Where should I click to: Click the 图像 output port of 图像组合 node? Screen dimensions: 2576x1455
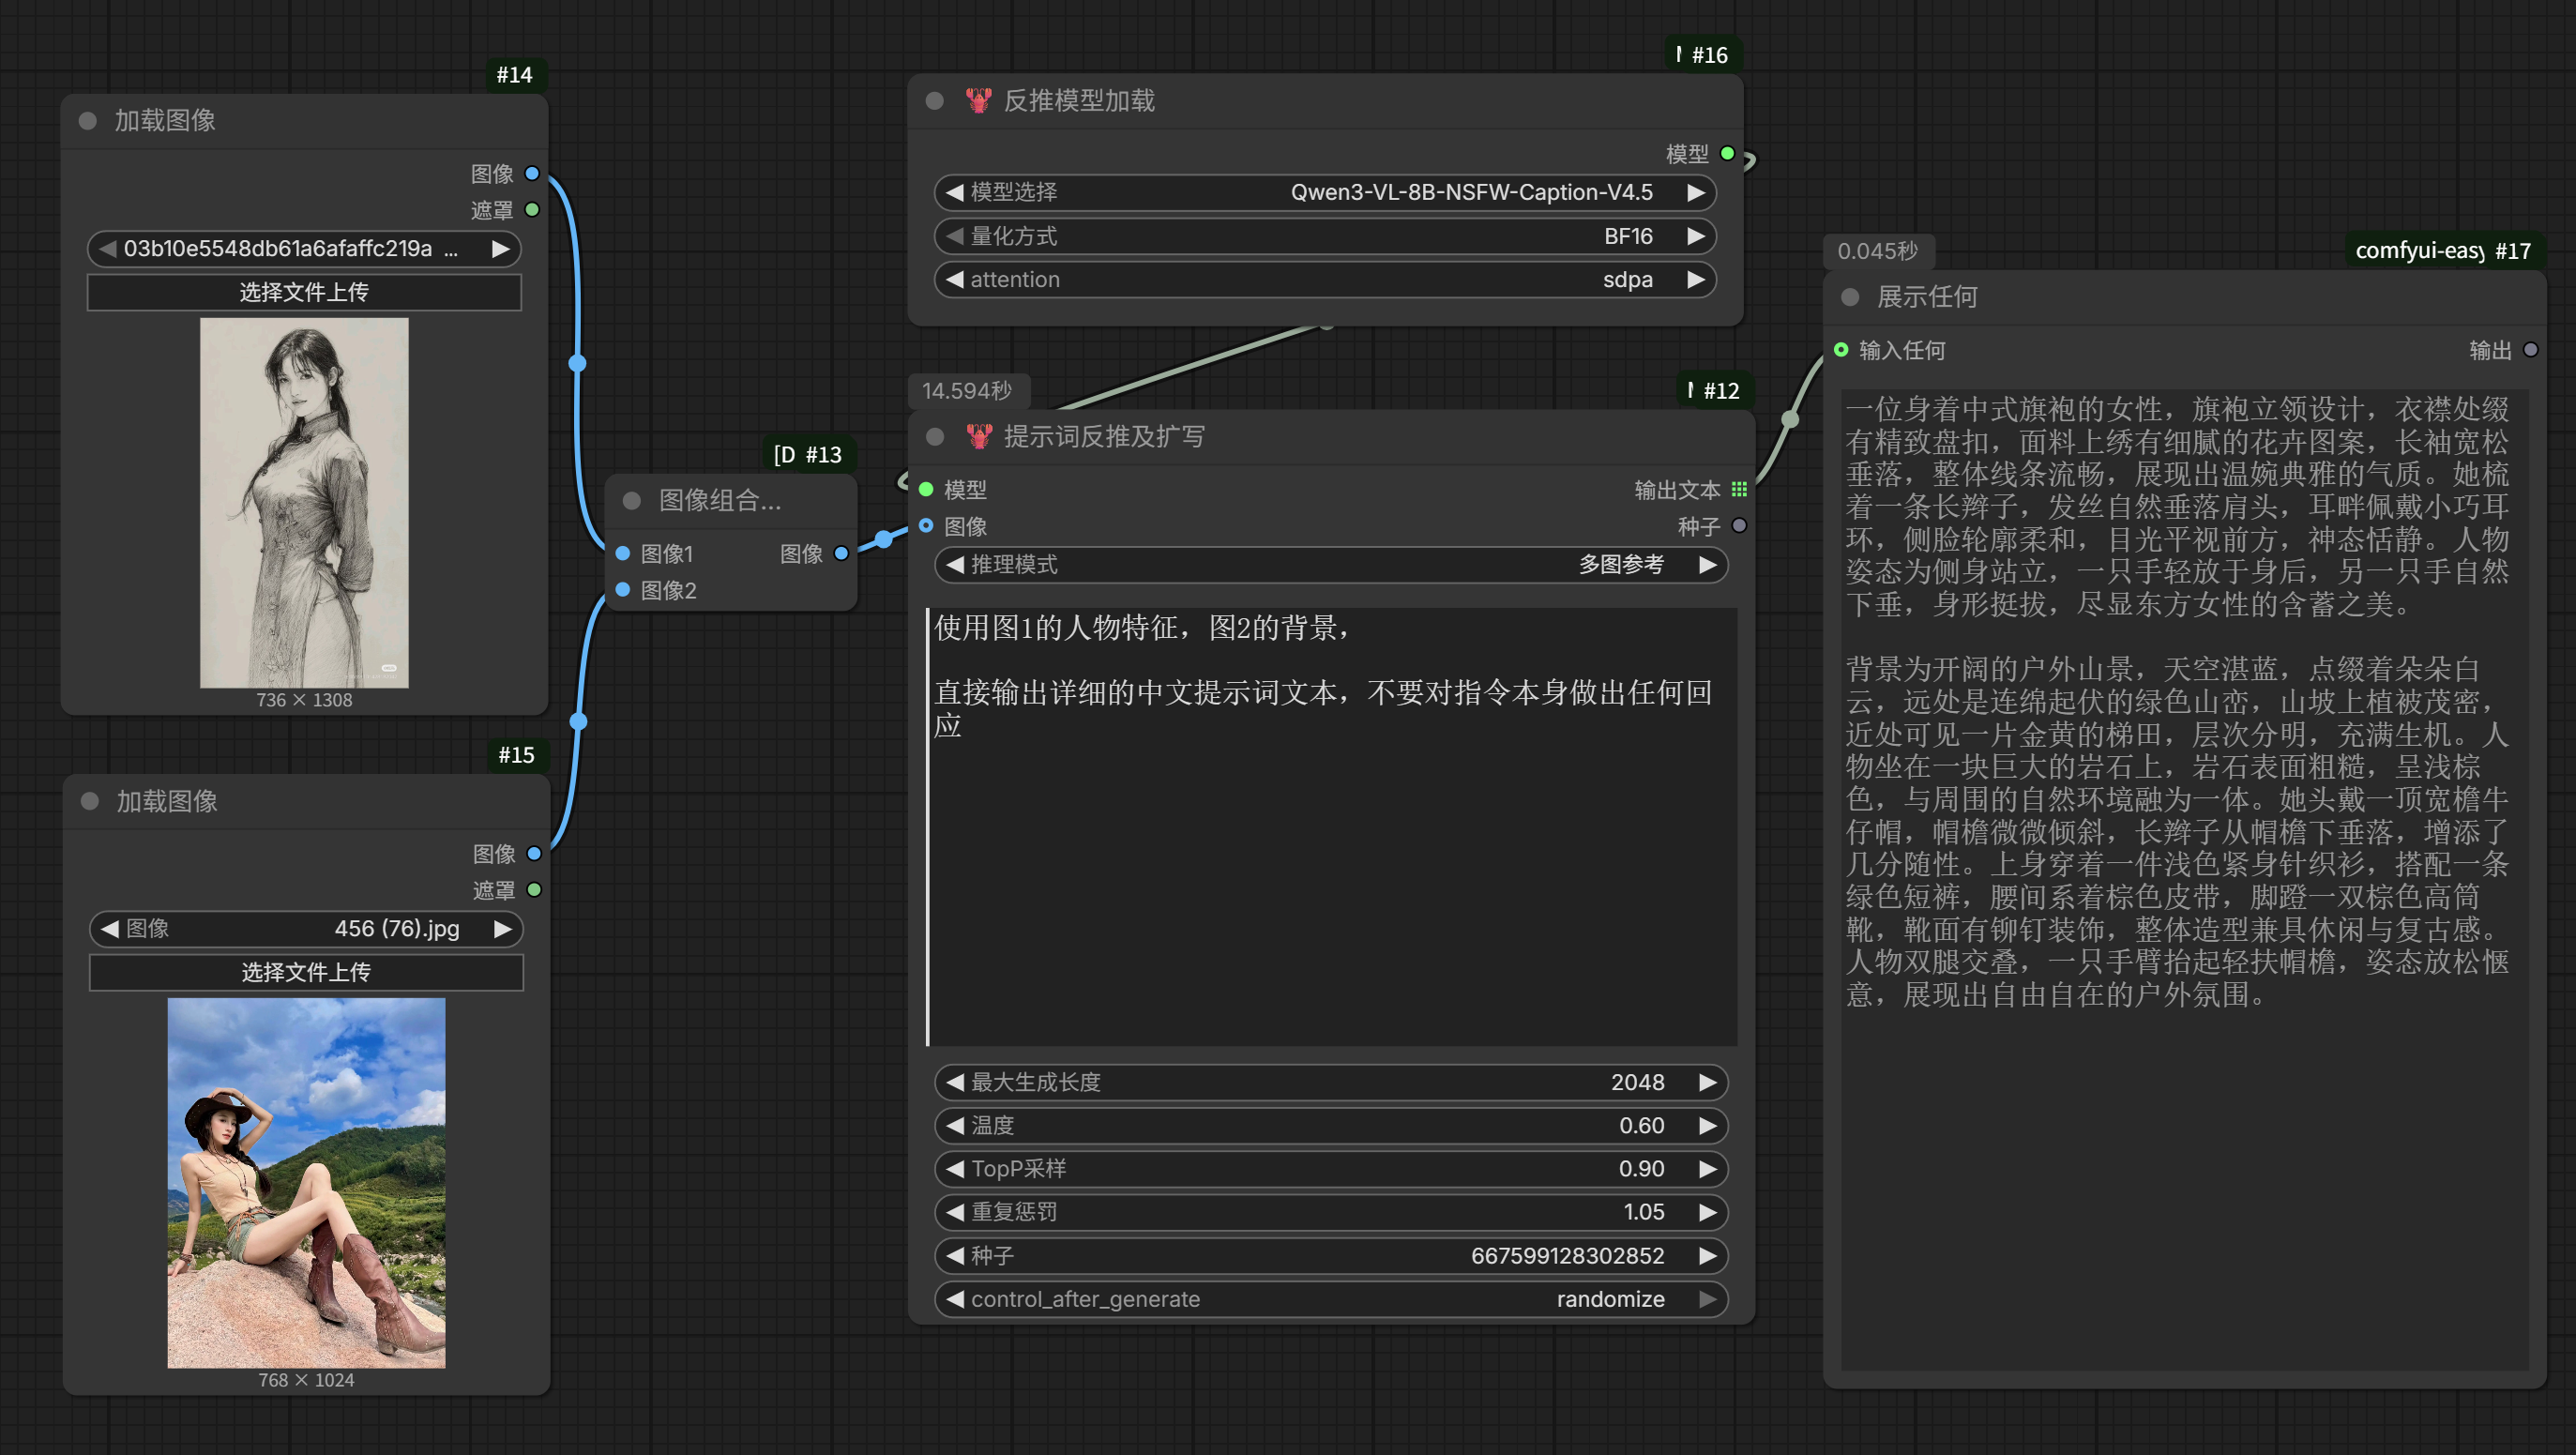(x=841, y=553)
